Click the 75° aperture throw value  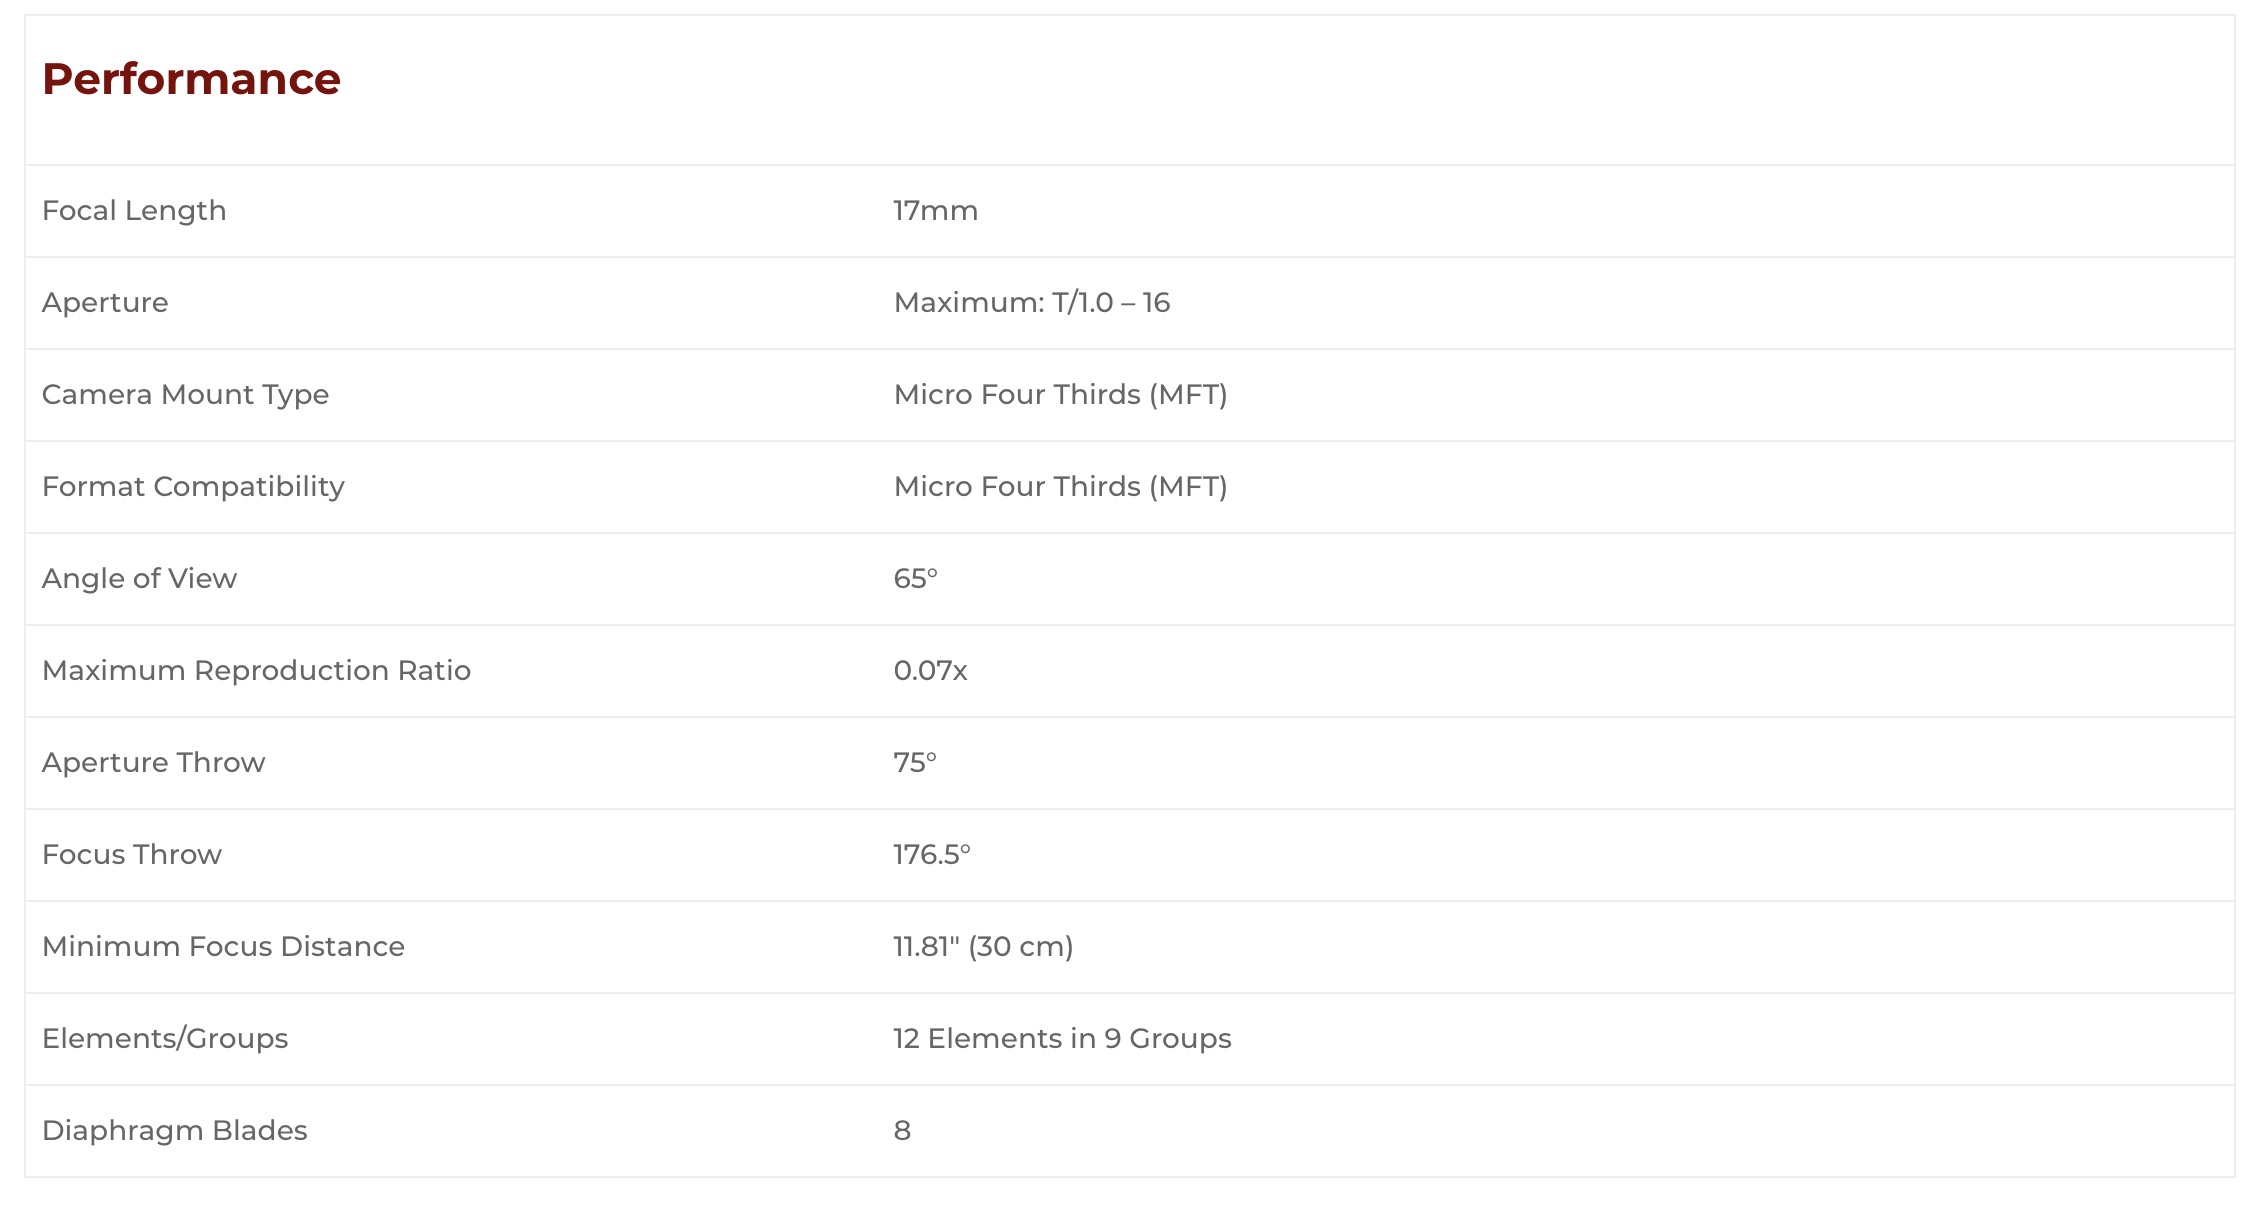[x=915, y=763]
